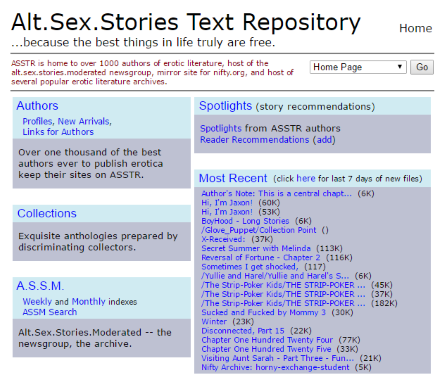Follow the Home link in the header
Viewport: 445px width, 380px height.
(415, 28)
